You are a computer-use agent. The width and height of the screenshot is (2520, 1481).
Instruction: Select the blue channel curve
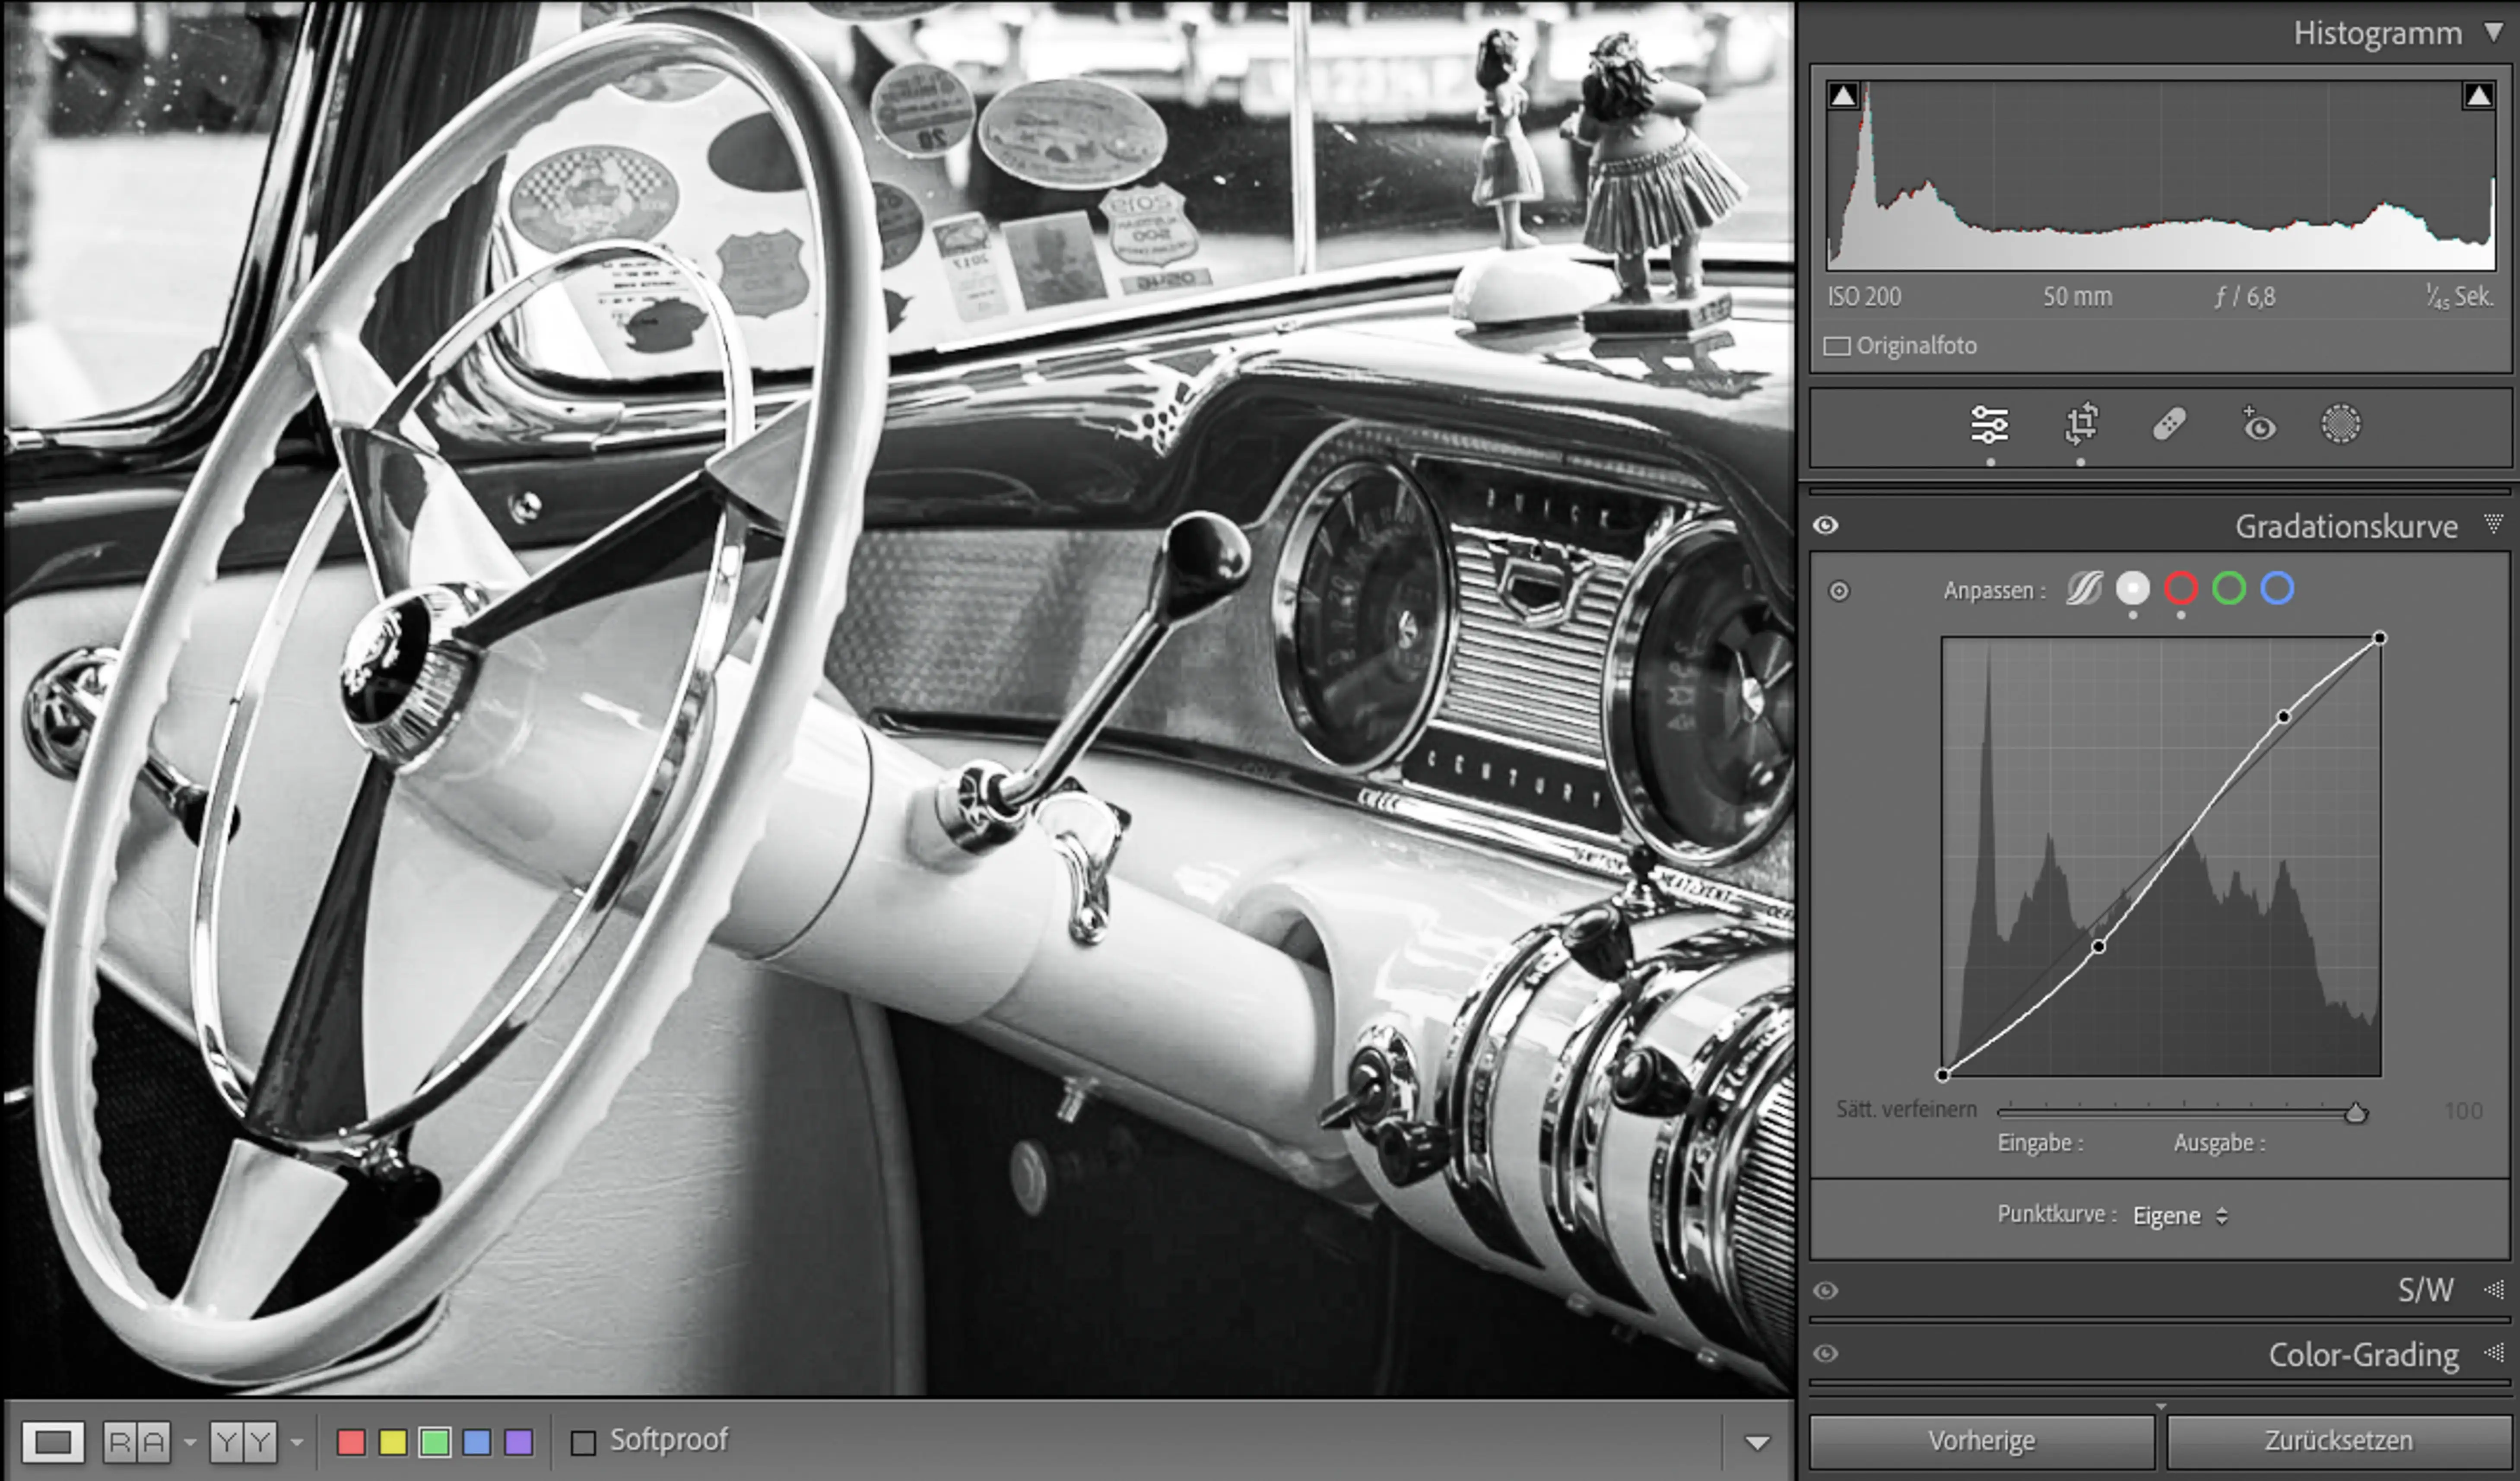click(x=2277, y=588)
